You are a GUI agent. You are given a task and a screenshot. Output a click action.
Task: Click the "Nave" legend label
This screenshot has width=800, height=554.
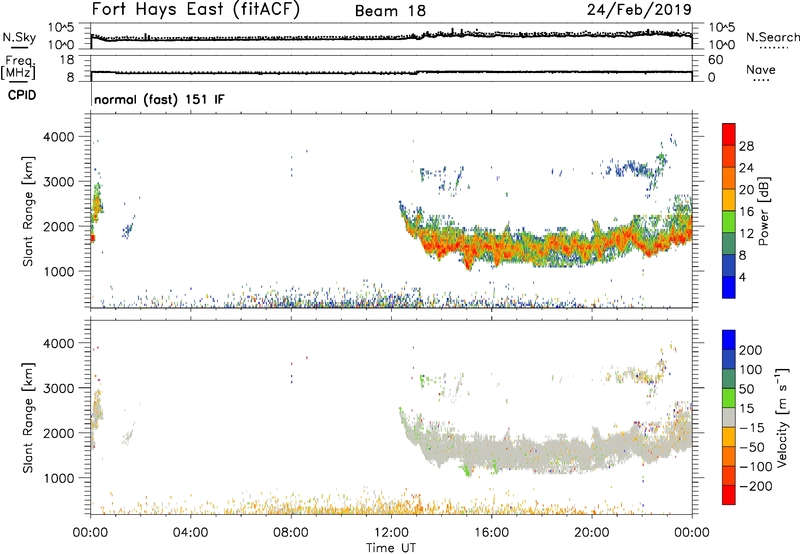(761, 70)
